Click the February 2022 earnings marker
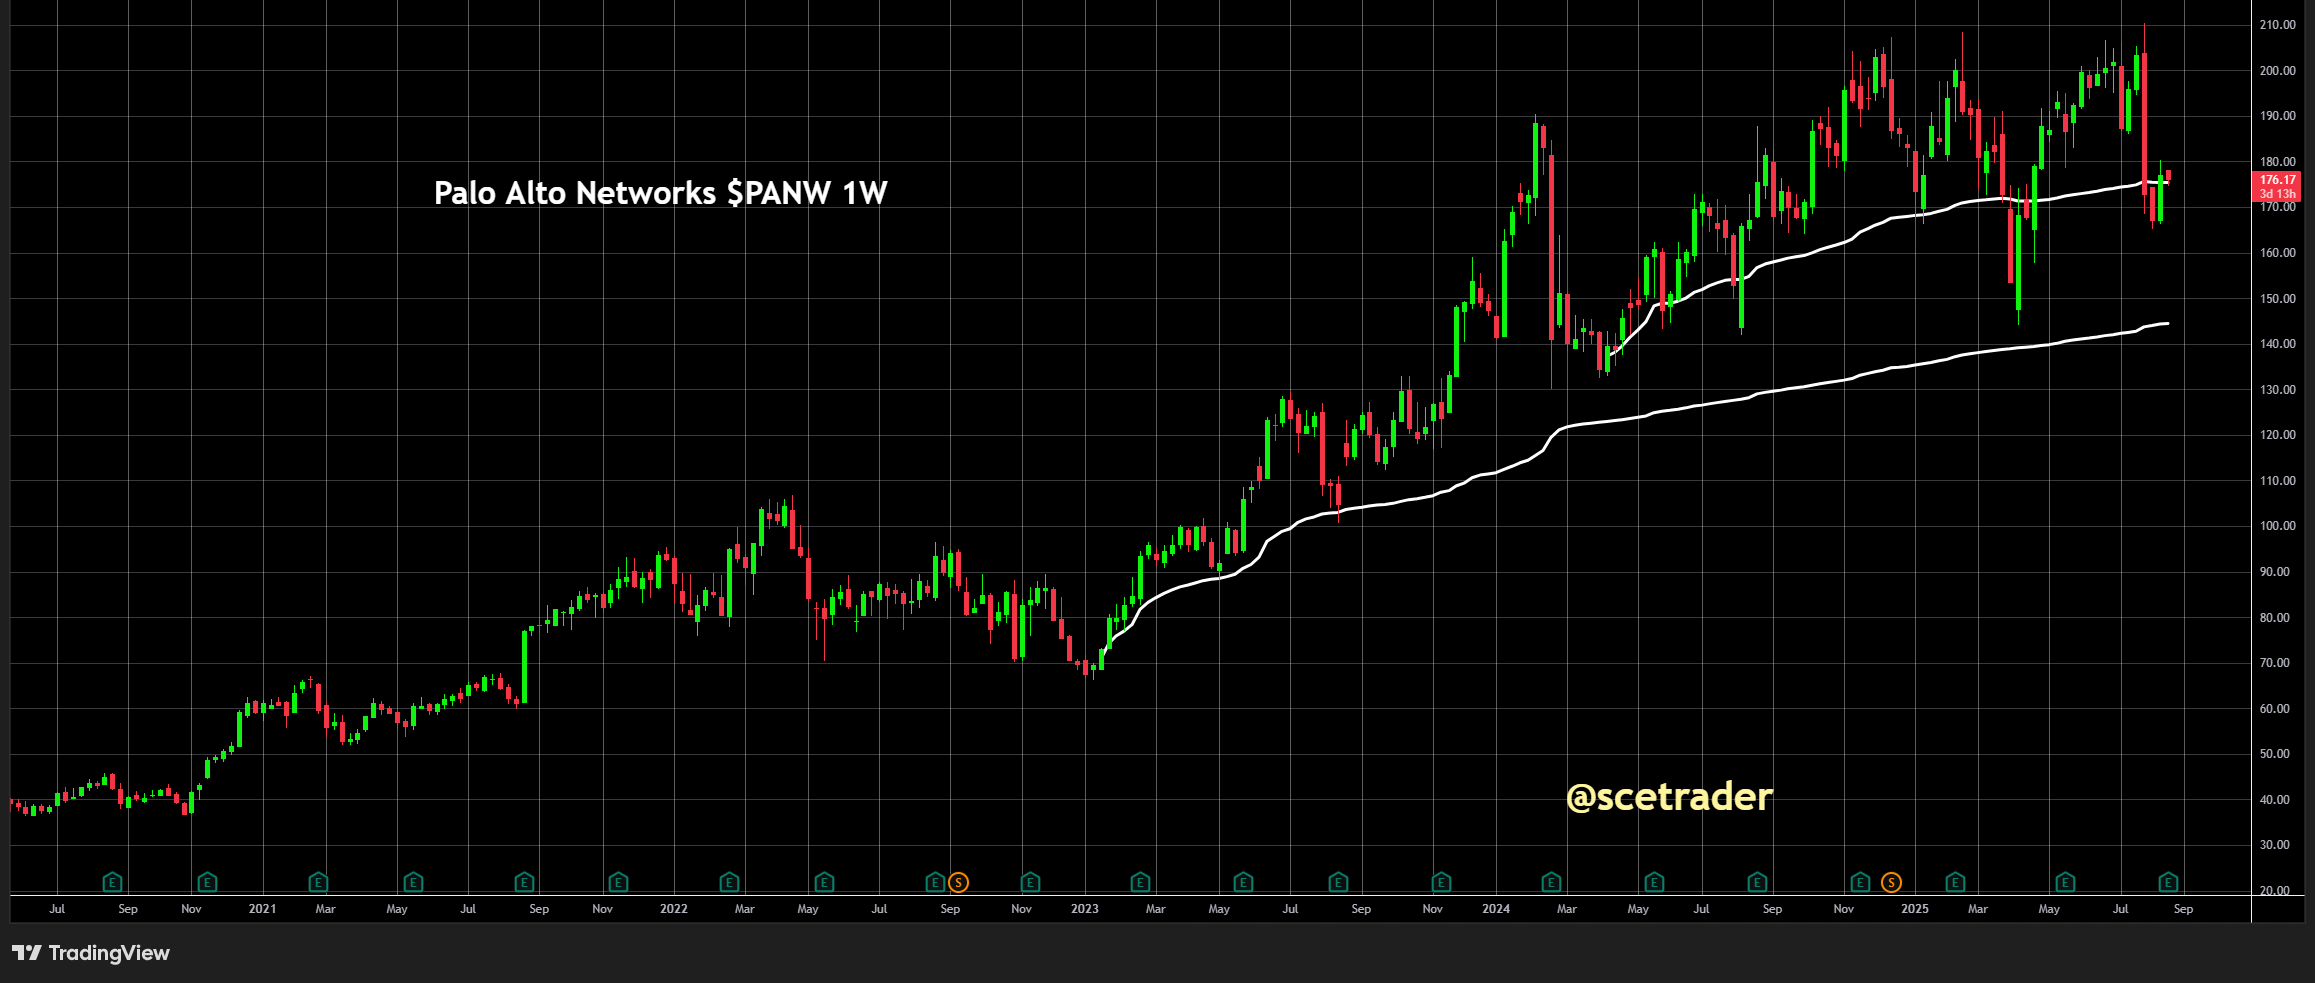The width and height of the screenshot is (2315, 983). (x=729, y=882)
